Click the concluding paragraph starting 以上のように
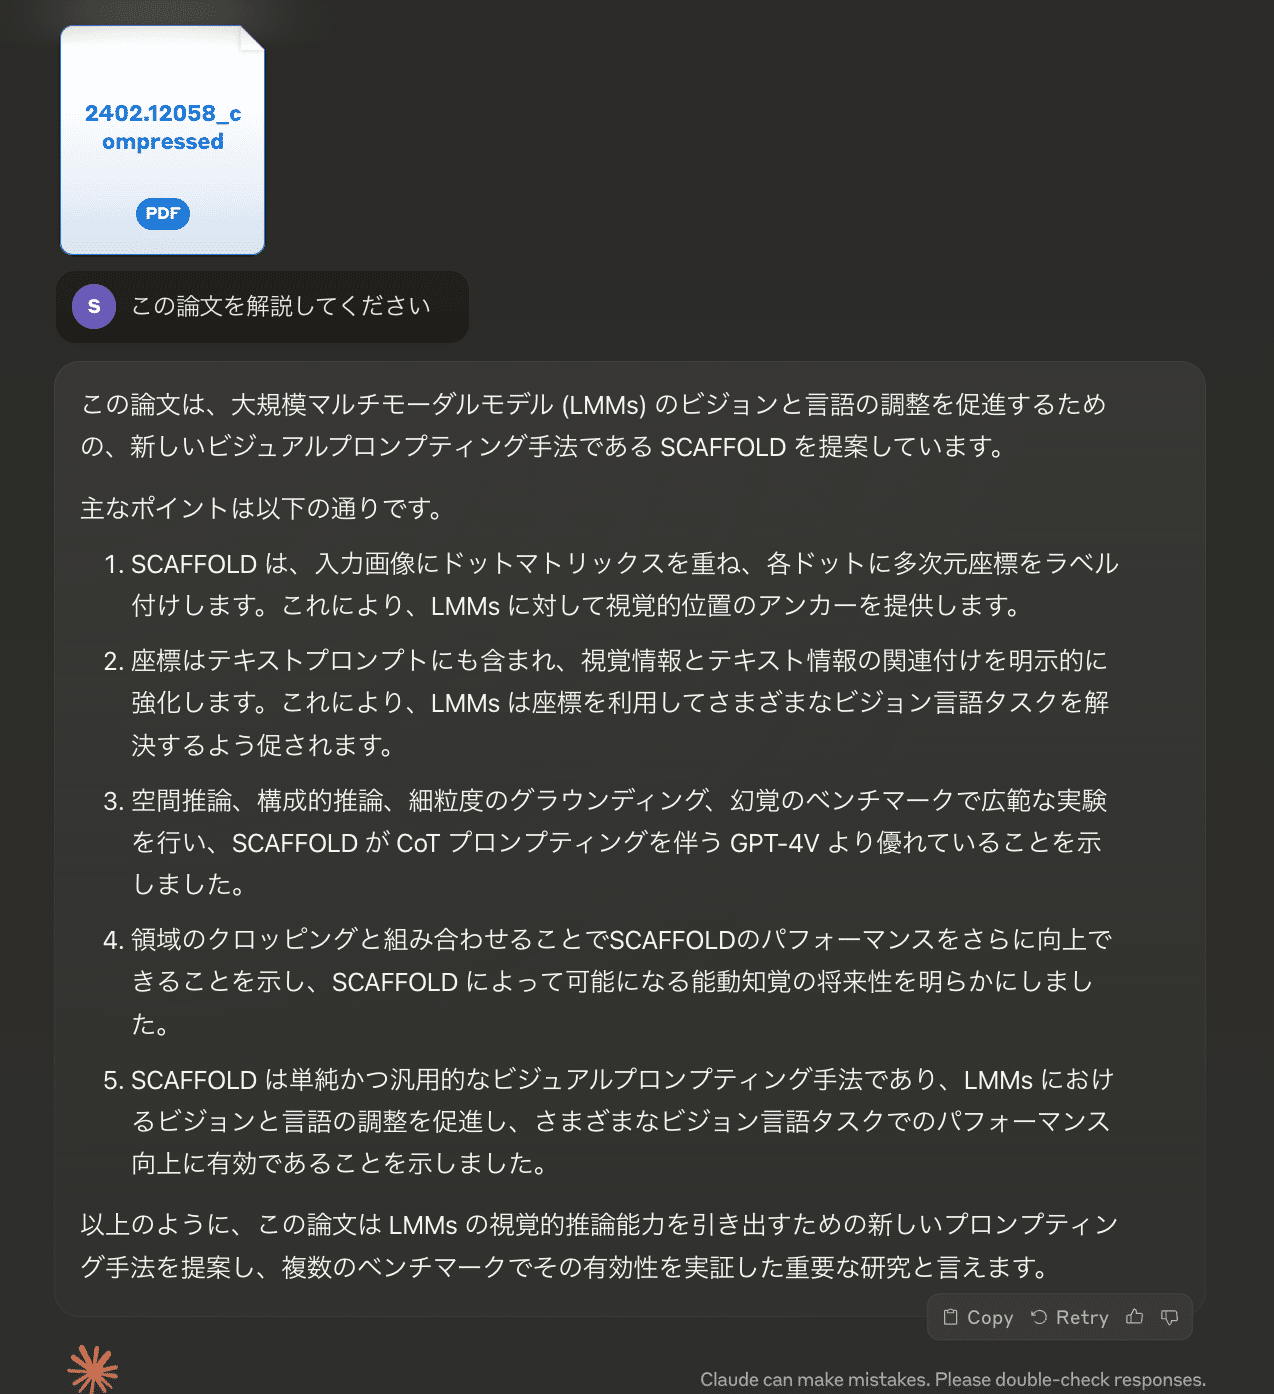This screenshot has width=1274, height=1394. 600,1246
